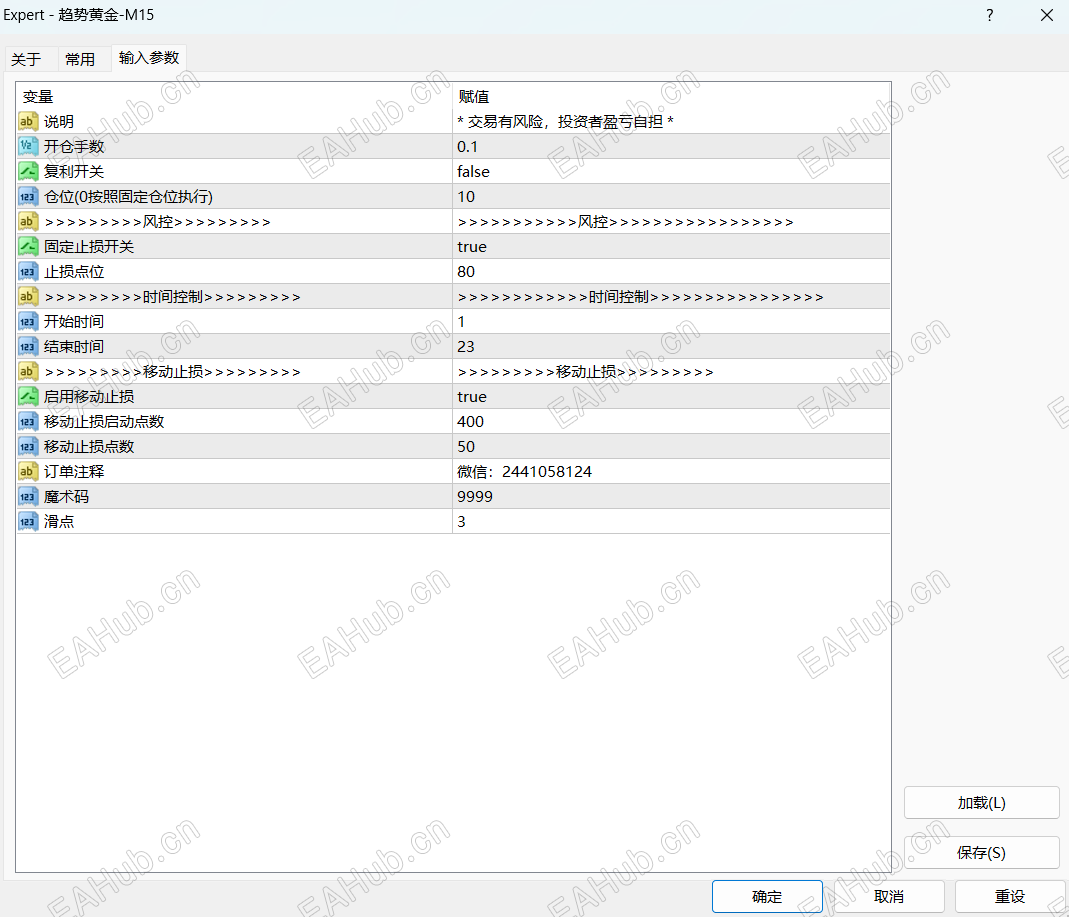Select the 结束时间 value 23

[x=466, y=346]
